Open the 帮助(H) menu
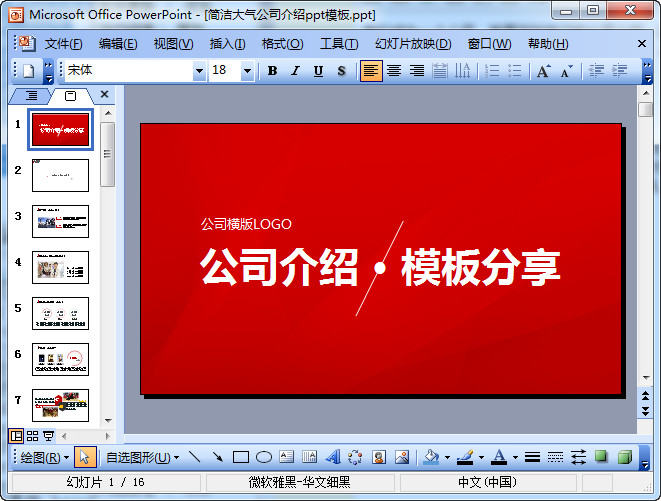 pyautogui.click(x=548, y=44)
